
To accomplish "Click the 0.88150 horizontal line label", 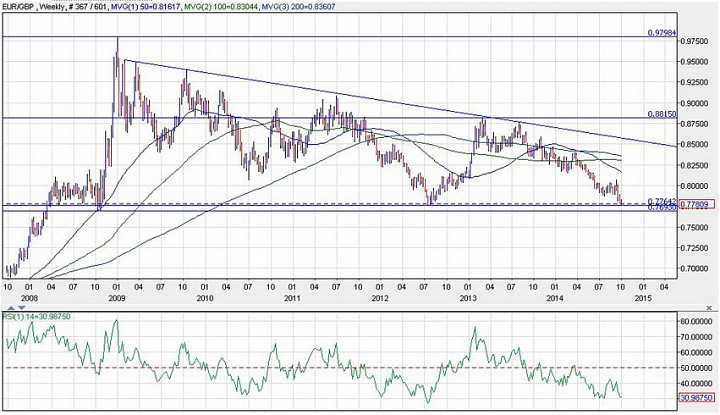I will (662, 114).
